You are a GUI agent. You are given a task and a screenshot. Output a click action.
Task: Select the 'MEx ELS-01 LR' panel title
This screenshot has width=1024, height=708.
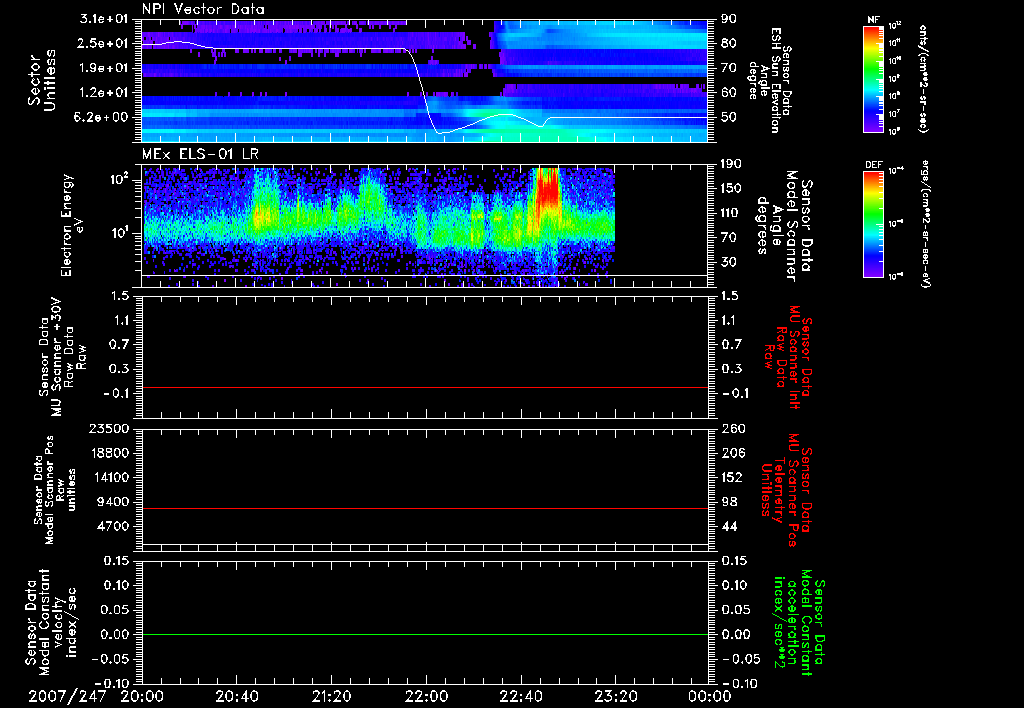199,154
